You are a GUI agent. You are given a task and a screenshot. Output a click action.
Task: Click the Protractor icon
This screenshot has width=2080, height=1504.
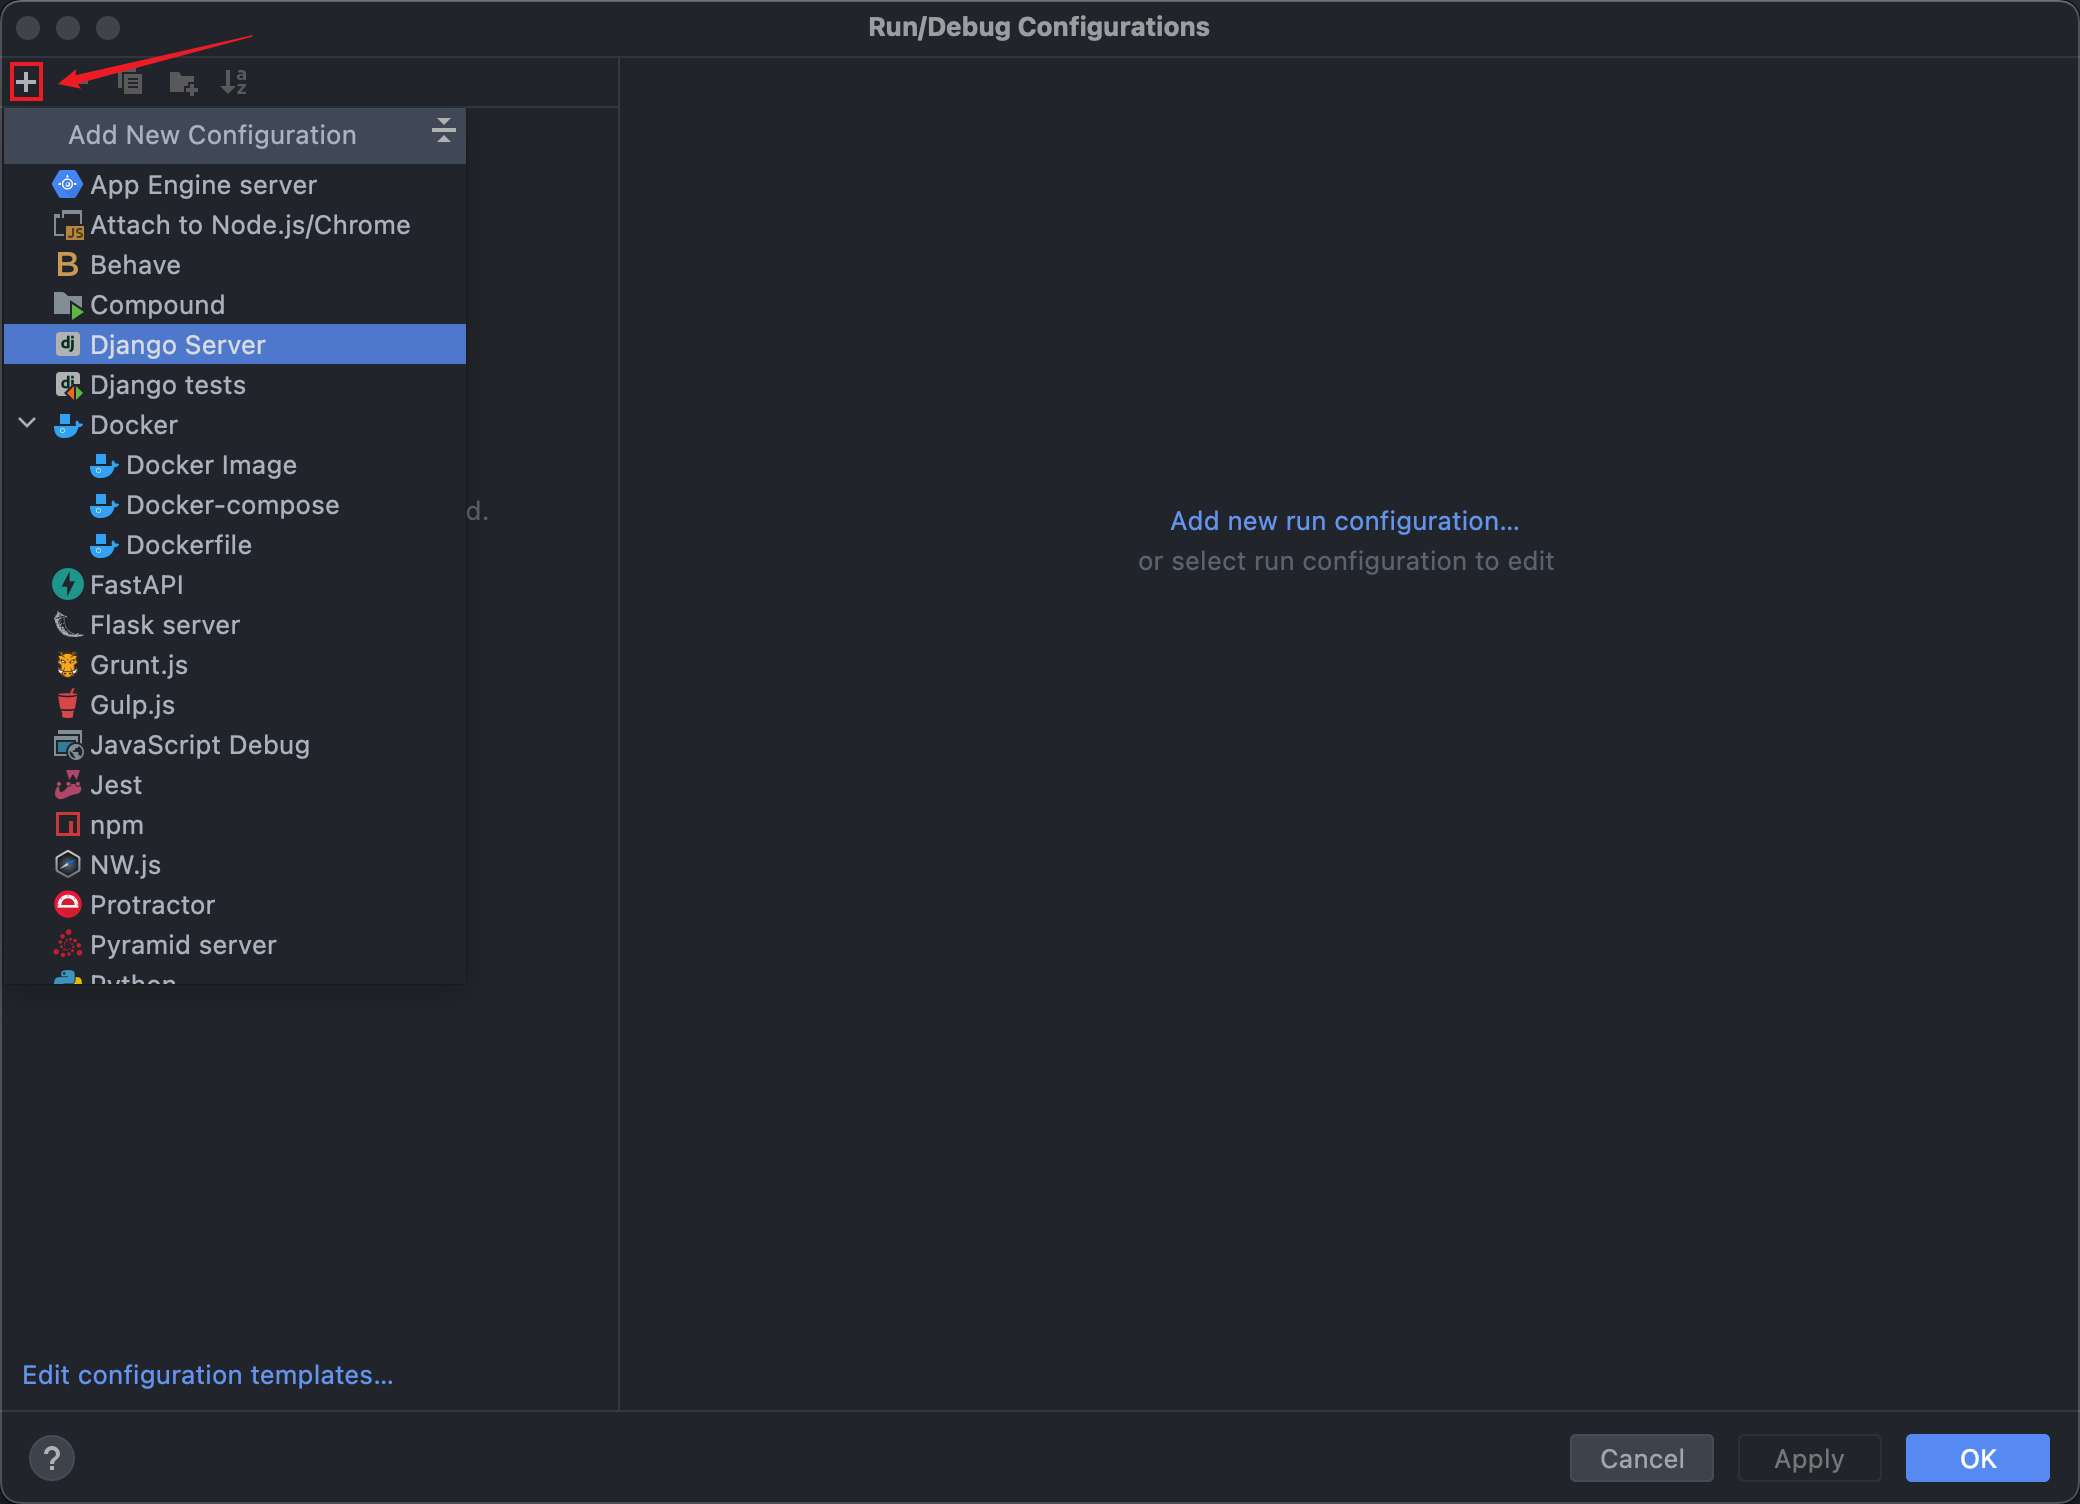[x=67, y=904]
